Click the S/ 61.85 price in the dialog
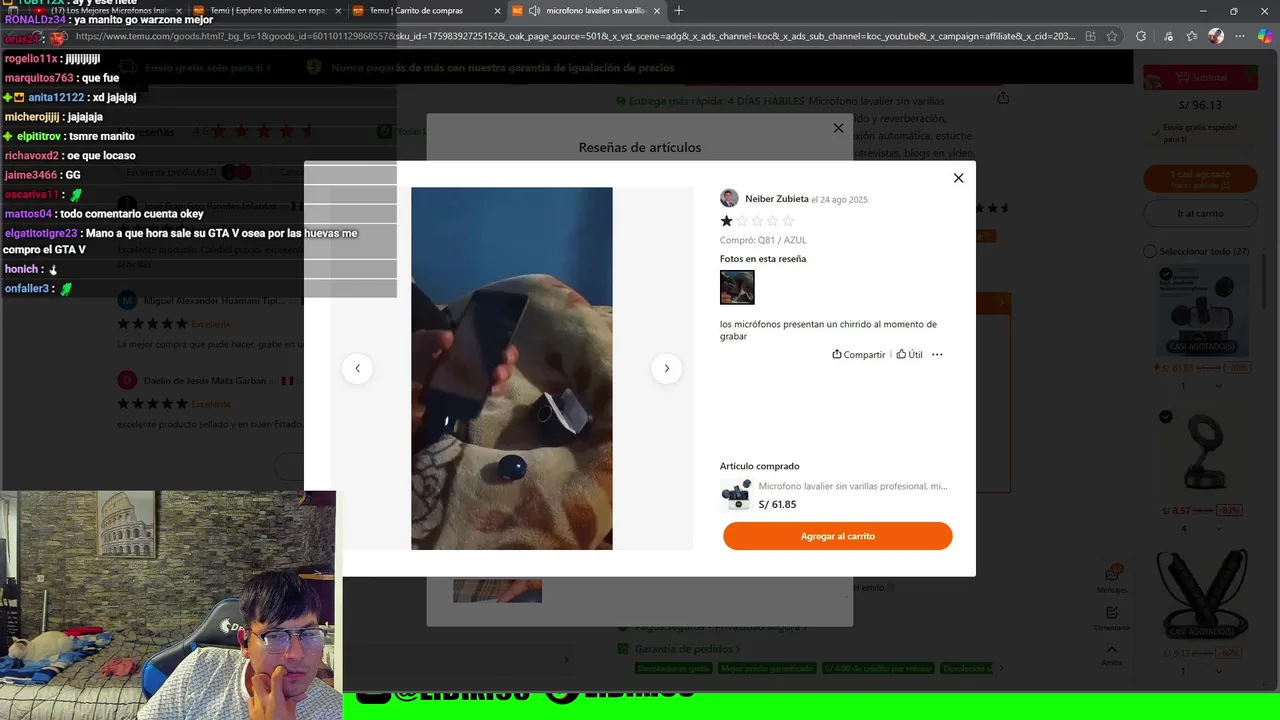1280x720 pixels. click(x=777, y=505)
